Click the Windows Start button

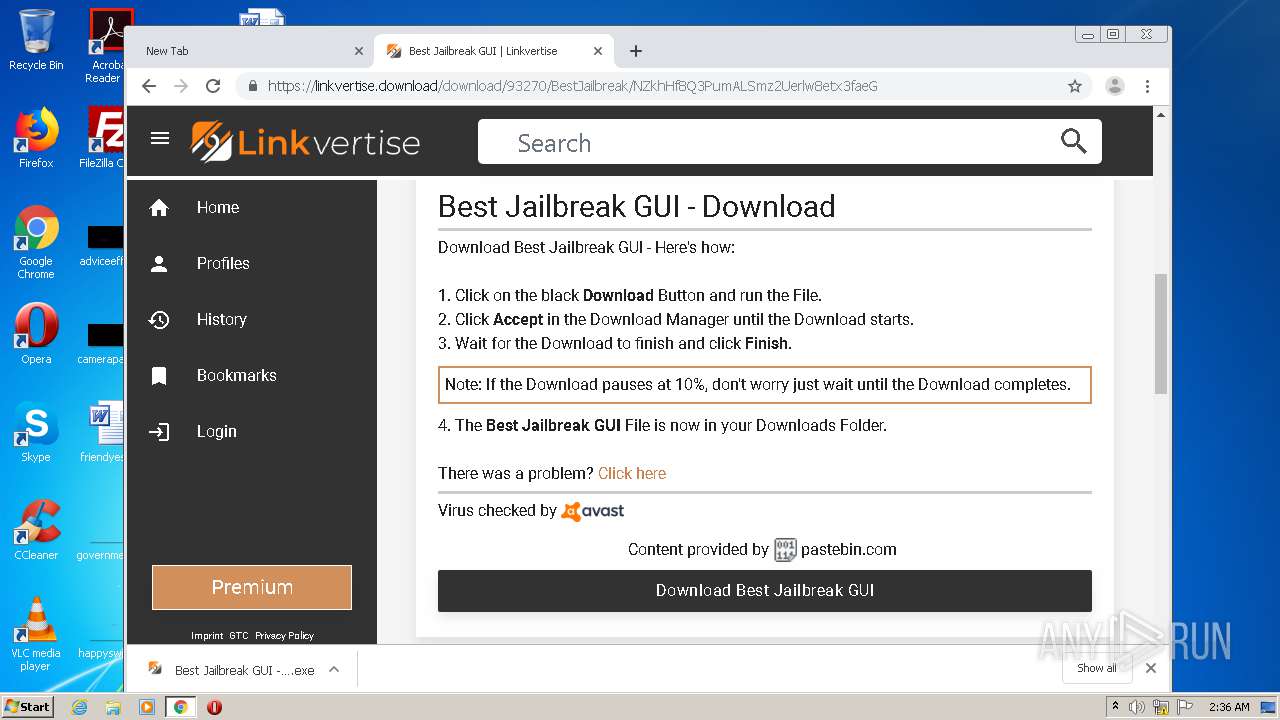28,706
